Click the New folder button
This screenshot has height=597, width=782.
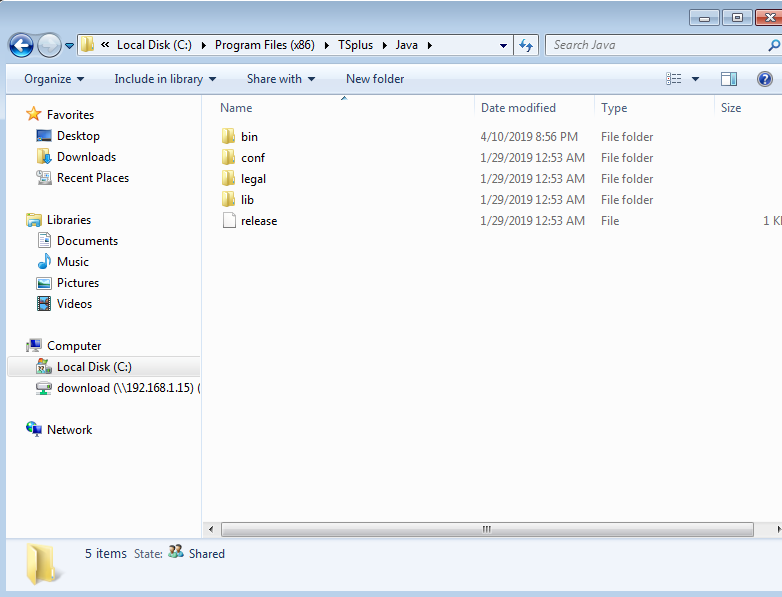[x=375, y=79]
